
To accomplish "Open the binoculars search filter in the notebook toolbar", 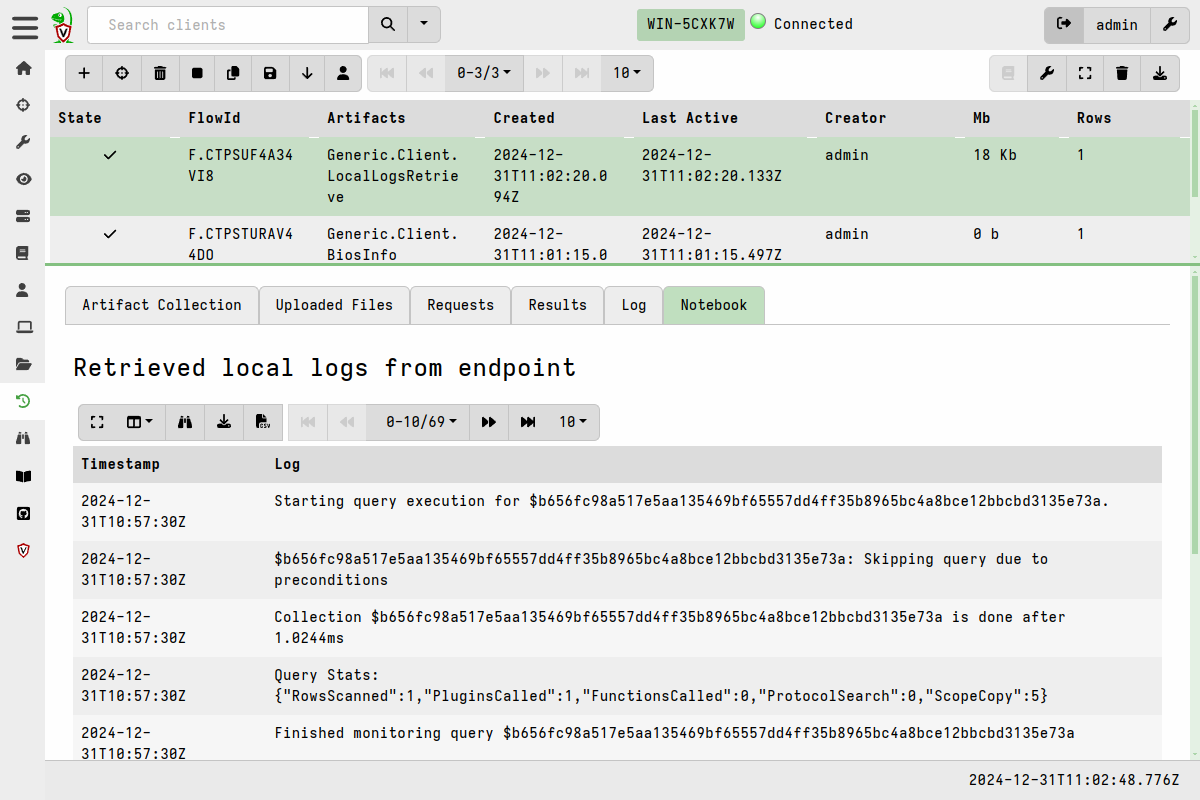I will pyautogui.click(x=185, y=422).
